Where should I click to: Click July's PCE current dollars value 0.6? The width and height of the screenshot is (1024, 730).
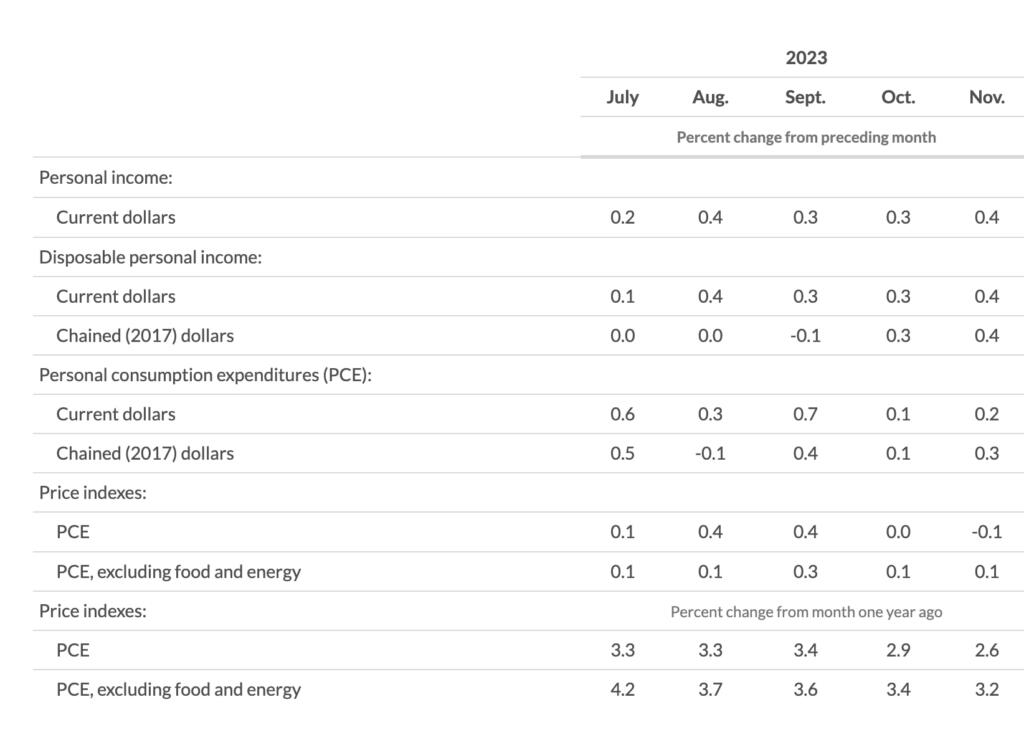(x=622, y=414)
